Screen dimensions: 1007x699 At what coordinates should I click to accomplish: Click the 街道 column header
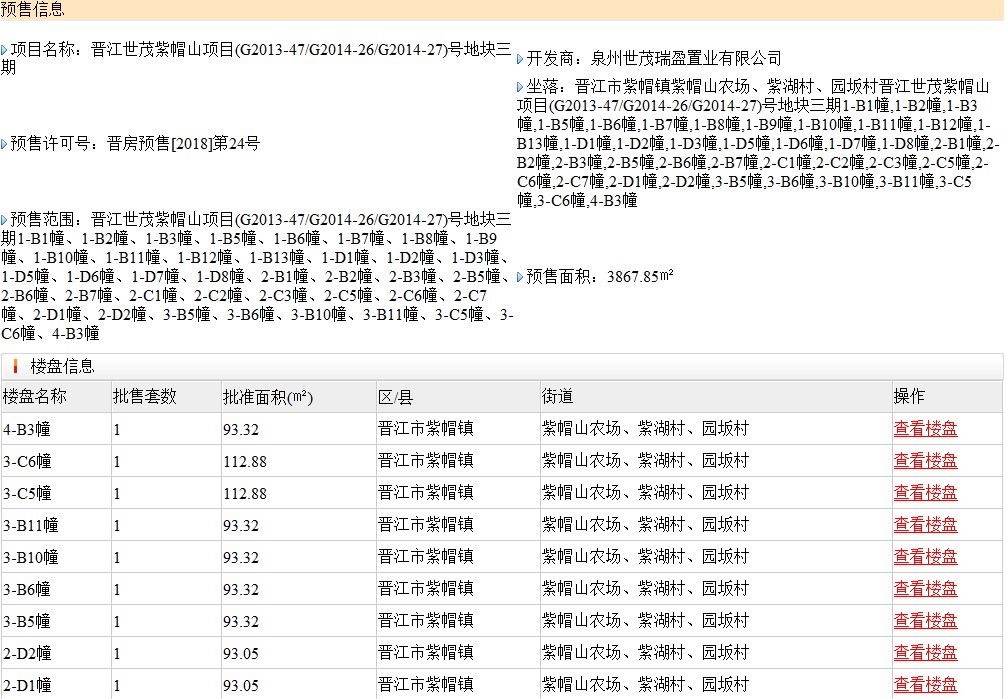pyautogui.click(x=558, y=397)
